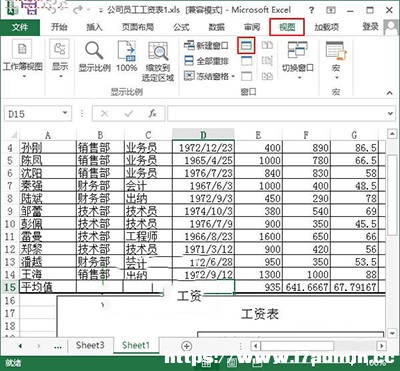Image resolution: width=400 pixels, height=371 pixels.
Task: Click cell 工程师 in row 11
Action: 148,236
